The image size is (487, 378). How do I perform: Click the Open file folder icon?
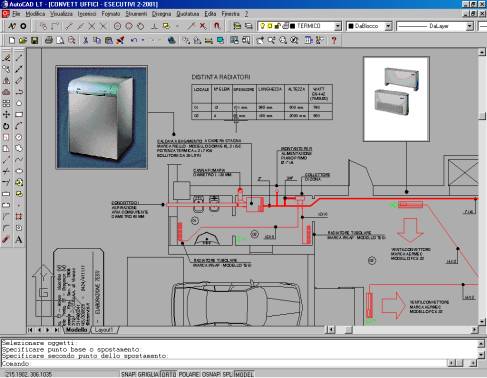pos(23,40)
